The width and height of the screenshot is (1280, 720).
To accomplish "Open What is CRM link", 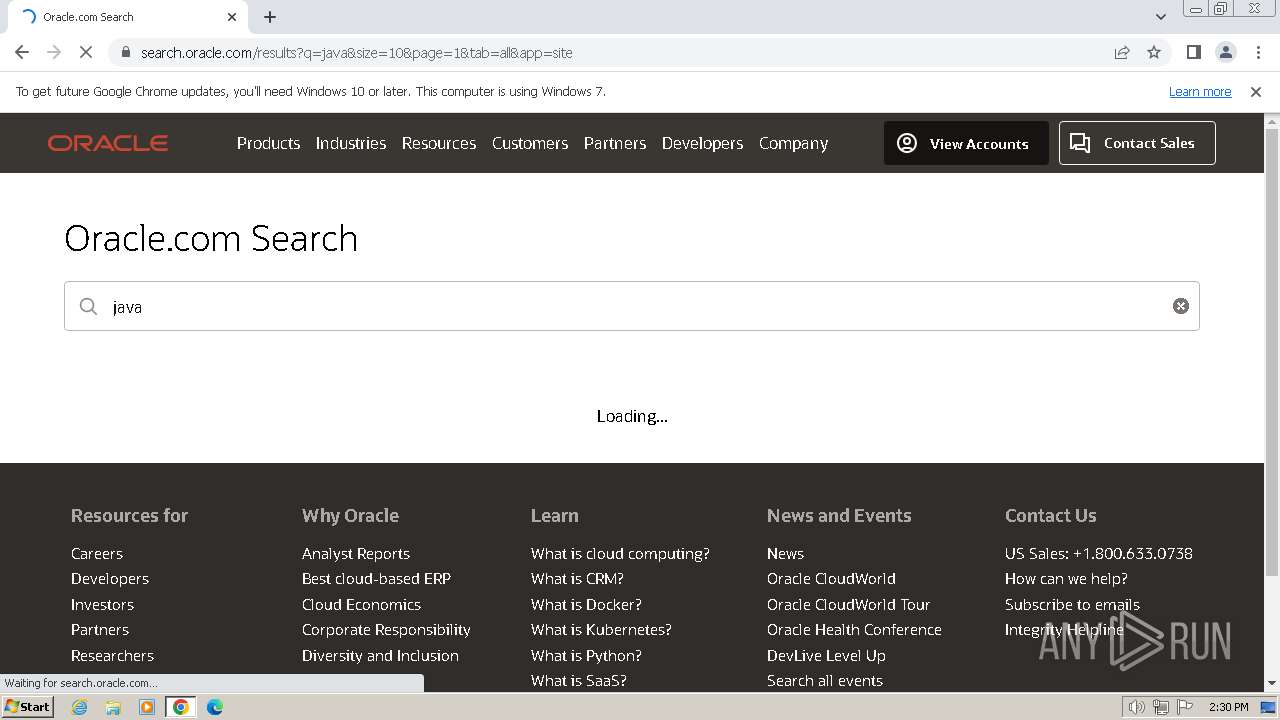I will [577, 578].
